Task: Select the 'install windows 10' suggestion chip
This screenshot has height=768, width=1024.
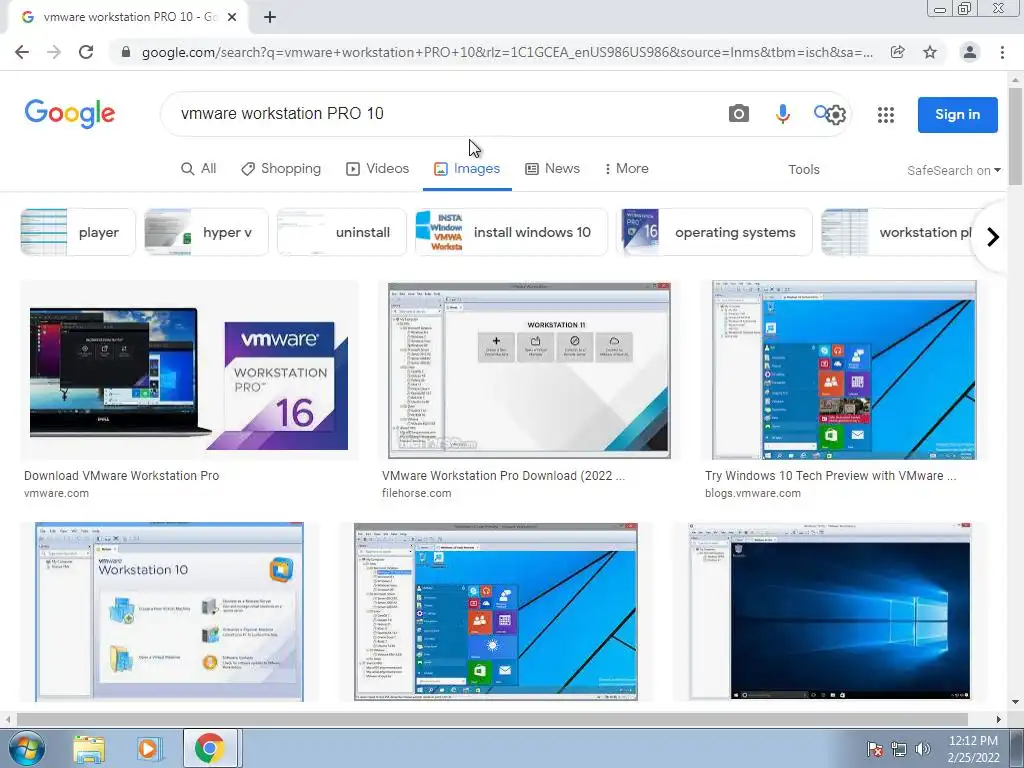Action: click(511, 232)
